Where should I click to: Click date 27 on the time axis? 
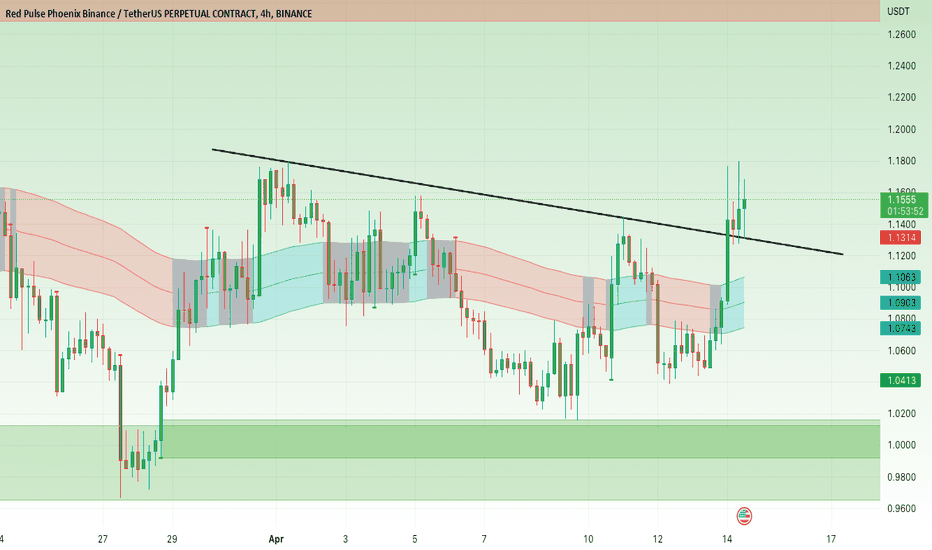coord(103,539)
